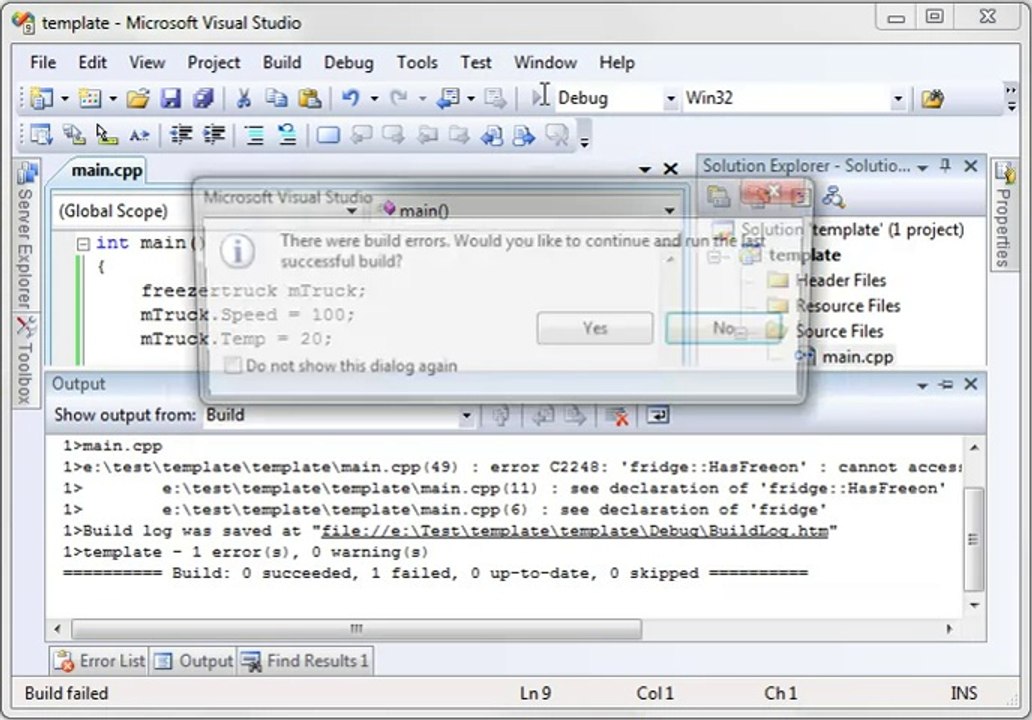
Task: Open the File menu
Action: [x=43, y=63]
